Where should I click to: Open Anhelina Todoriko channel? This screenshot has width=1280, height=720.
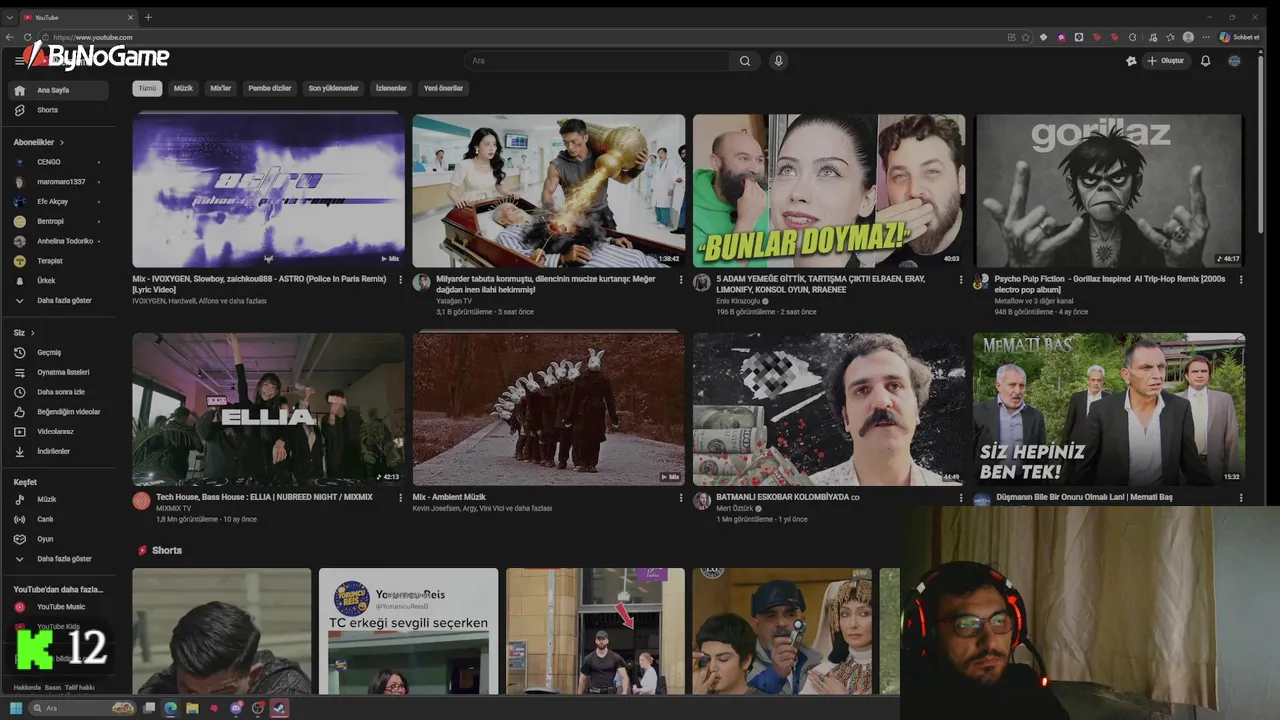point(57,241)
